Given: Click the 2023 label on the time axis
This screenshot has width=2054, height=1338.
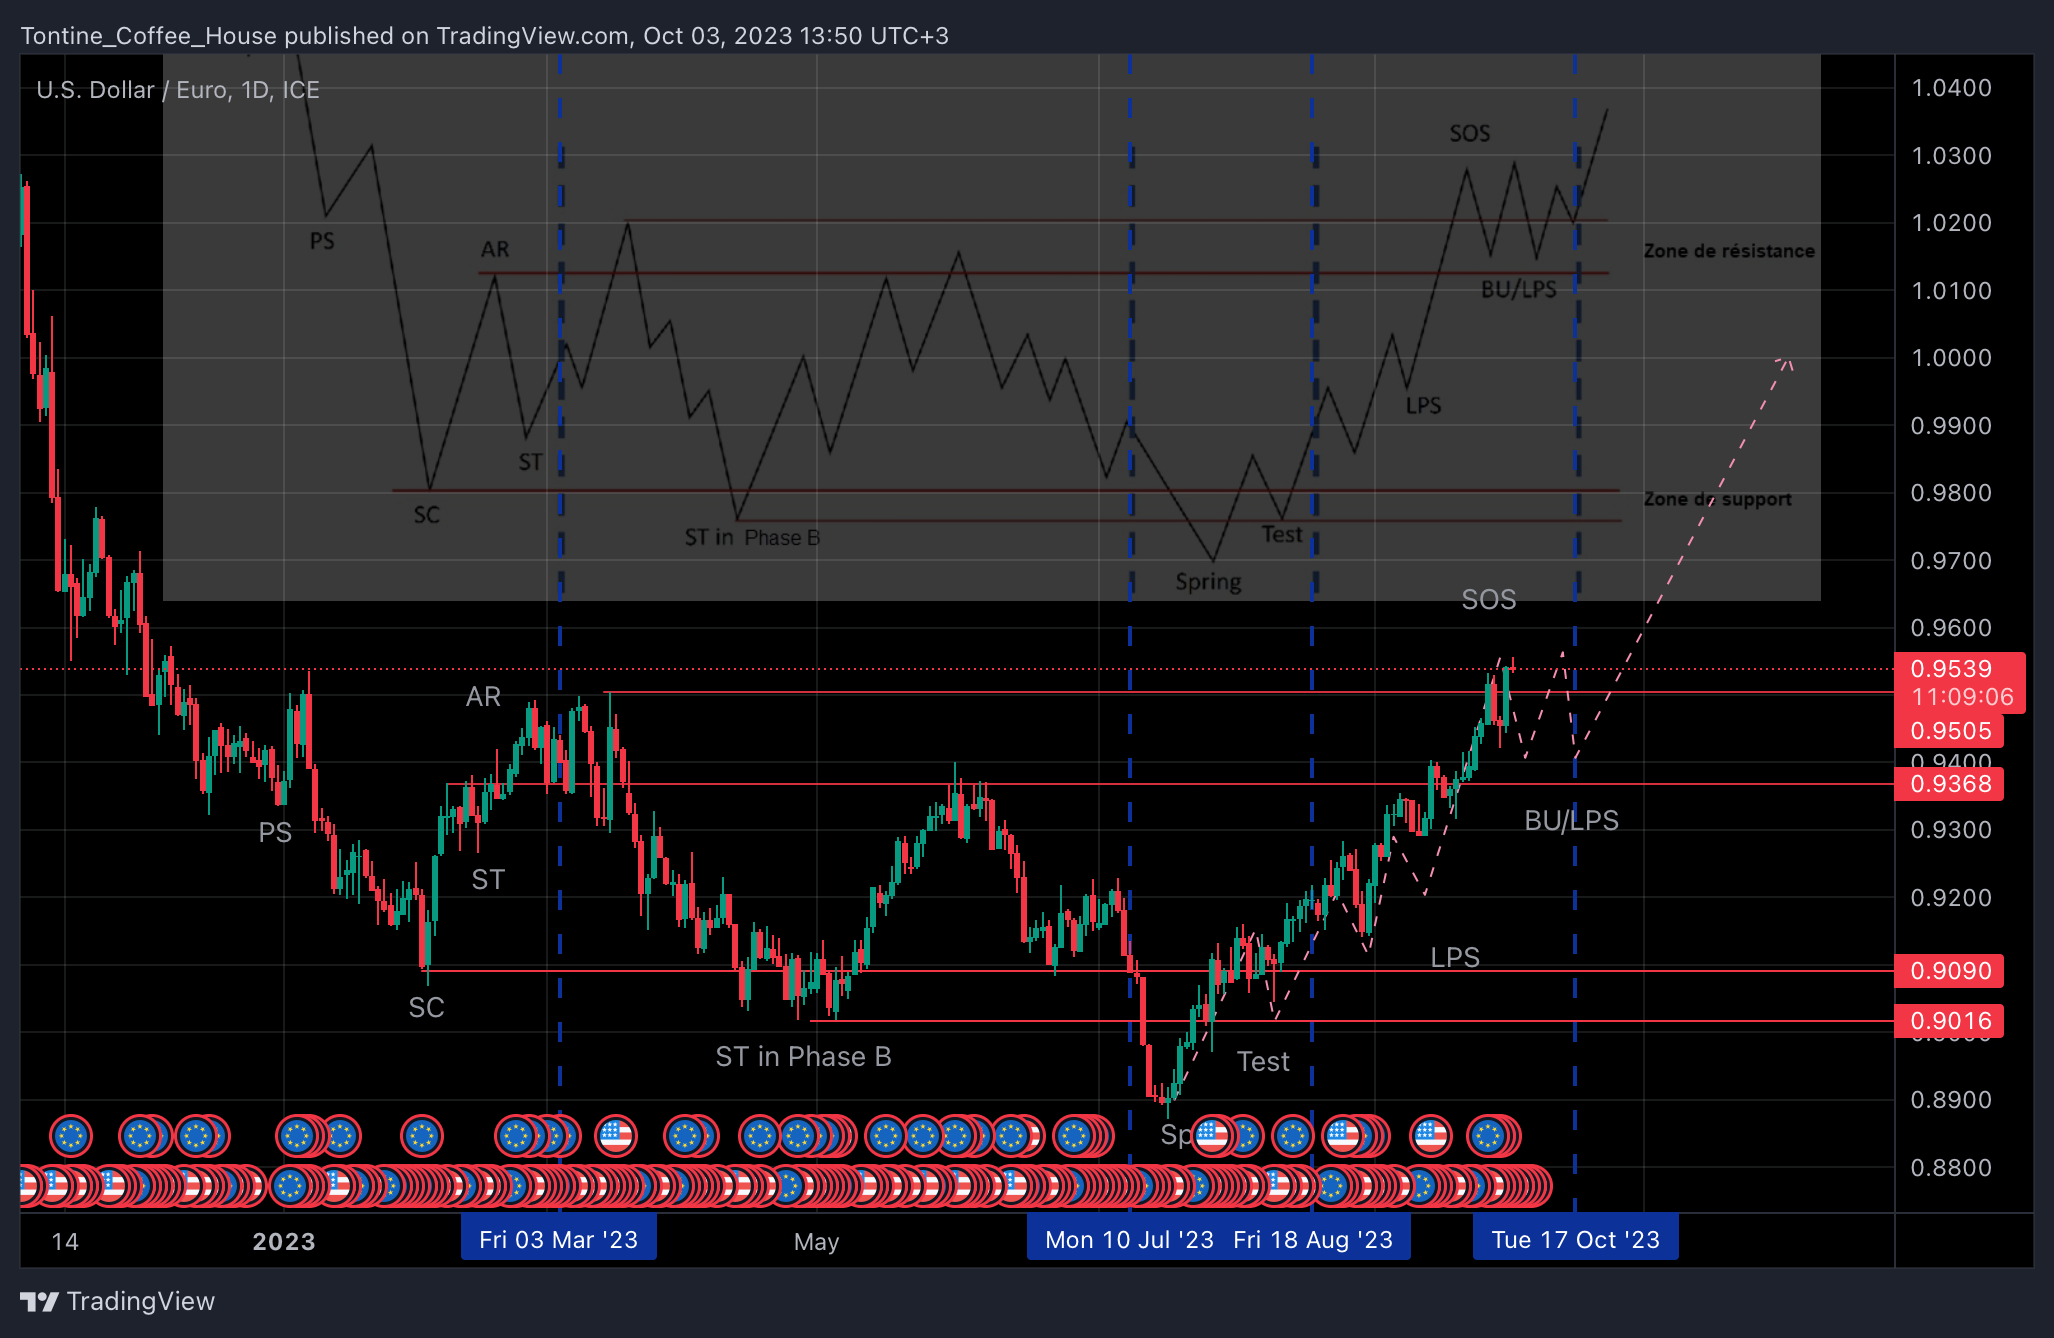Looking at the screenshot, I should tap(284, 1241).
